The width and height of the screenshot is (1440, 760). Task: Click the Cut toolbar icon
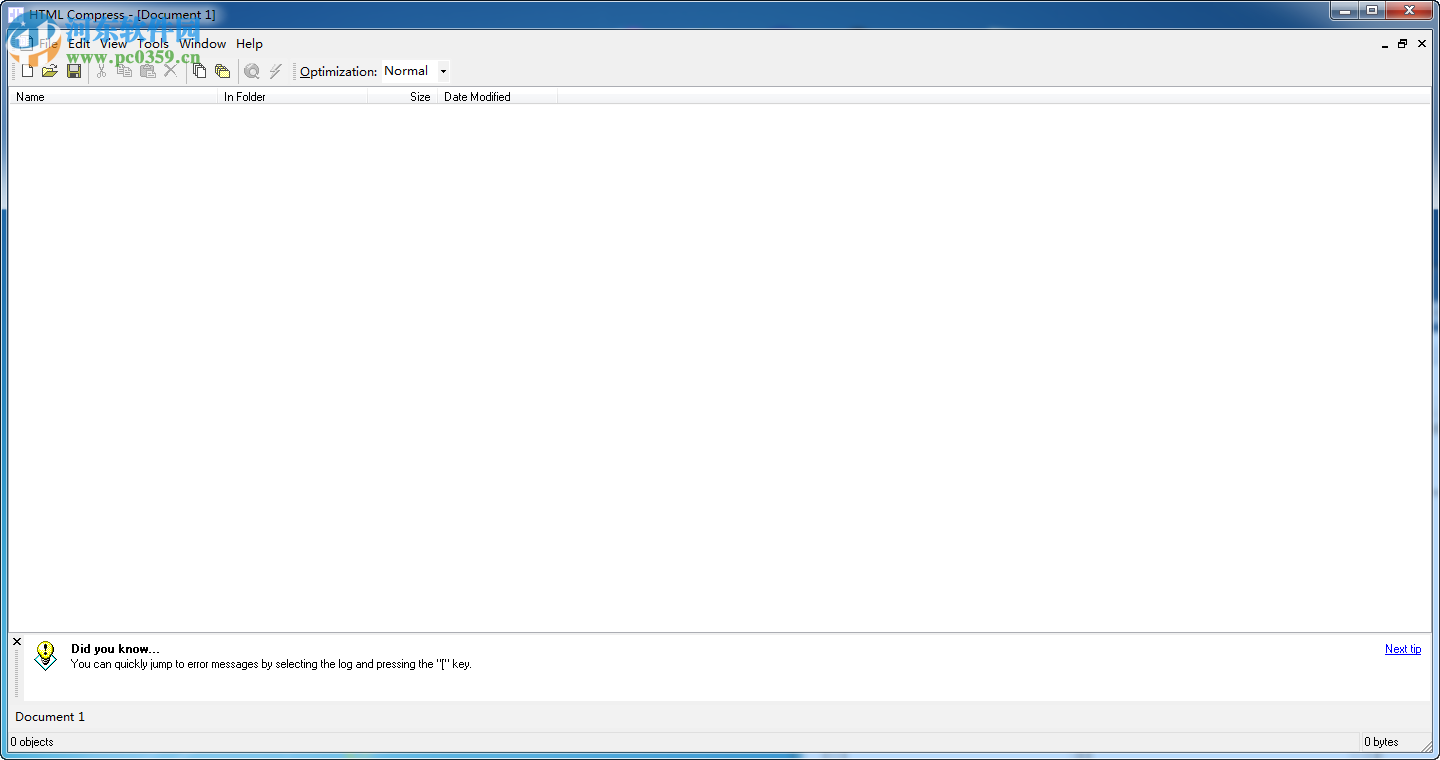tap(100, 70)
